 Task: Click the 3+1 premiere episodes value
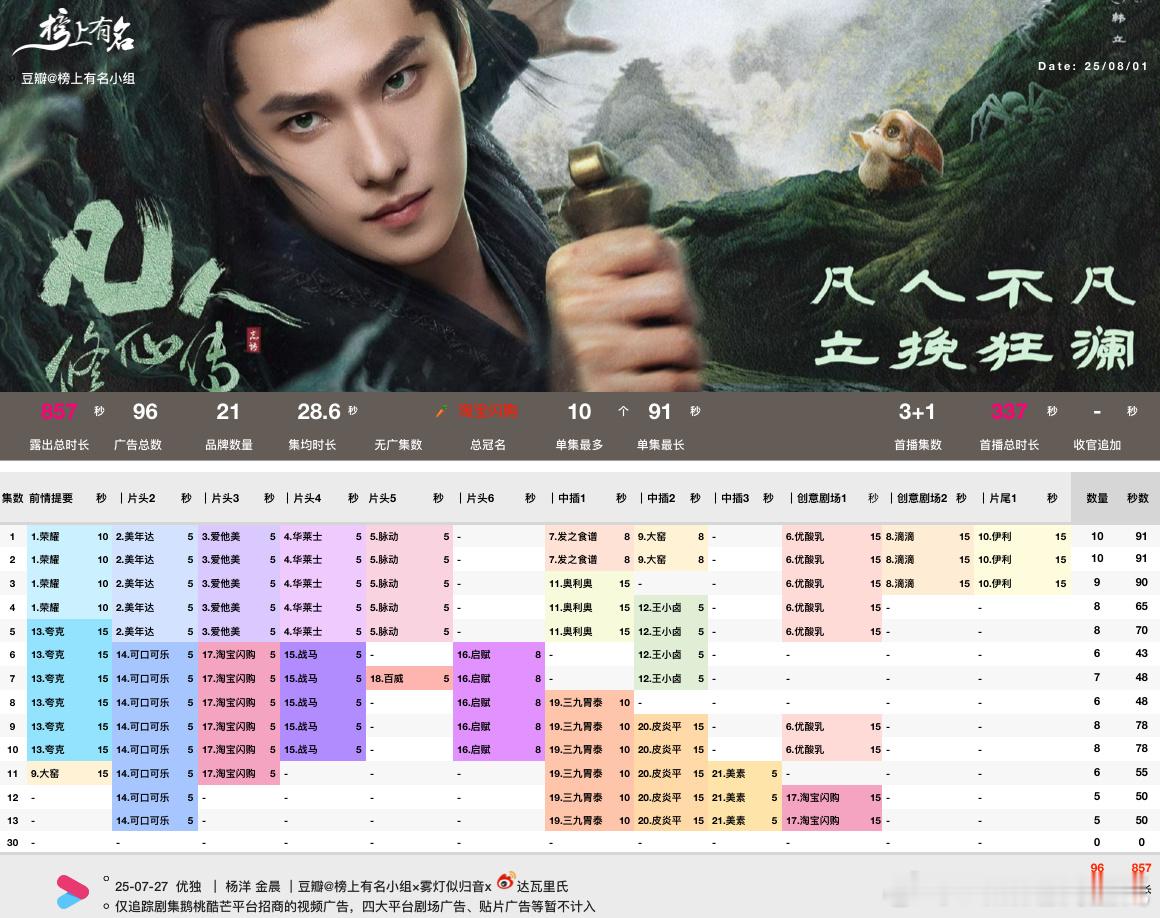pos(917,411)
